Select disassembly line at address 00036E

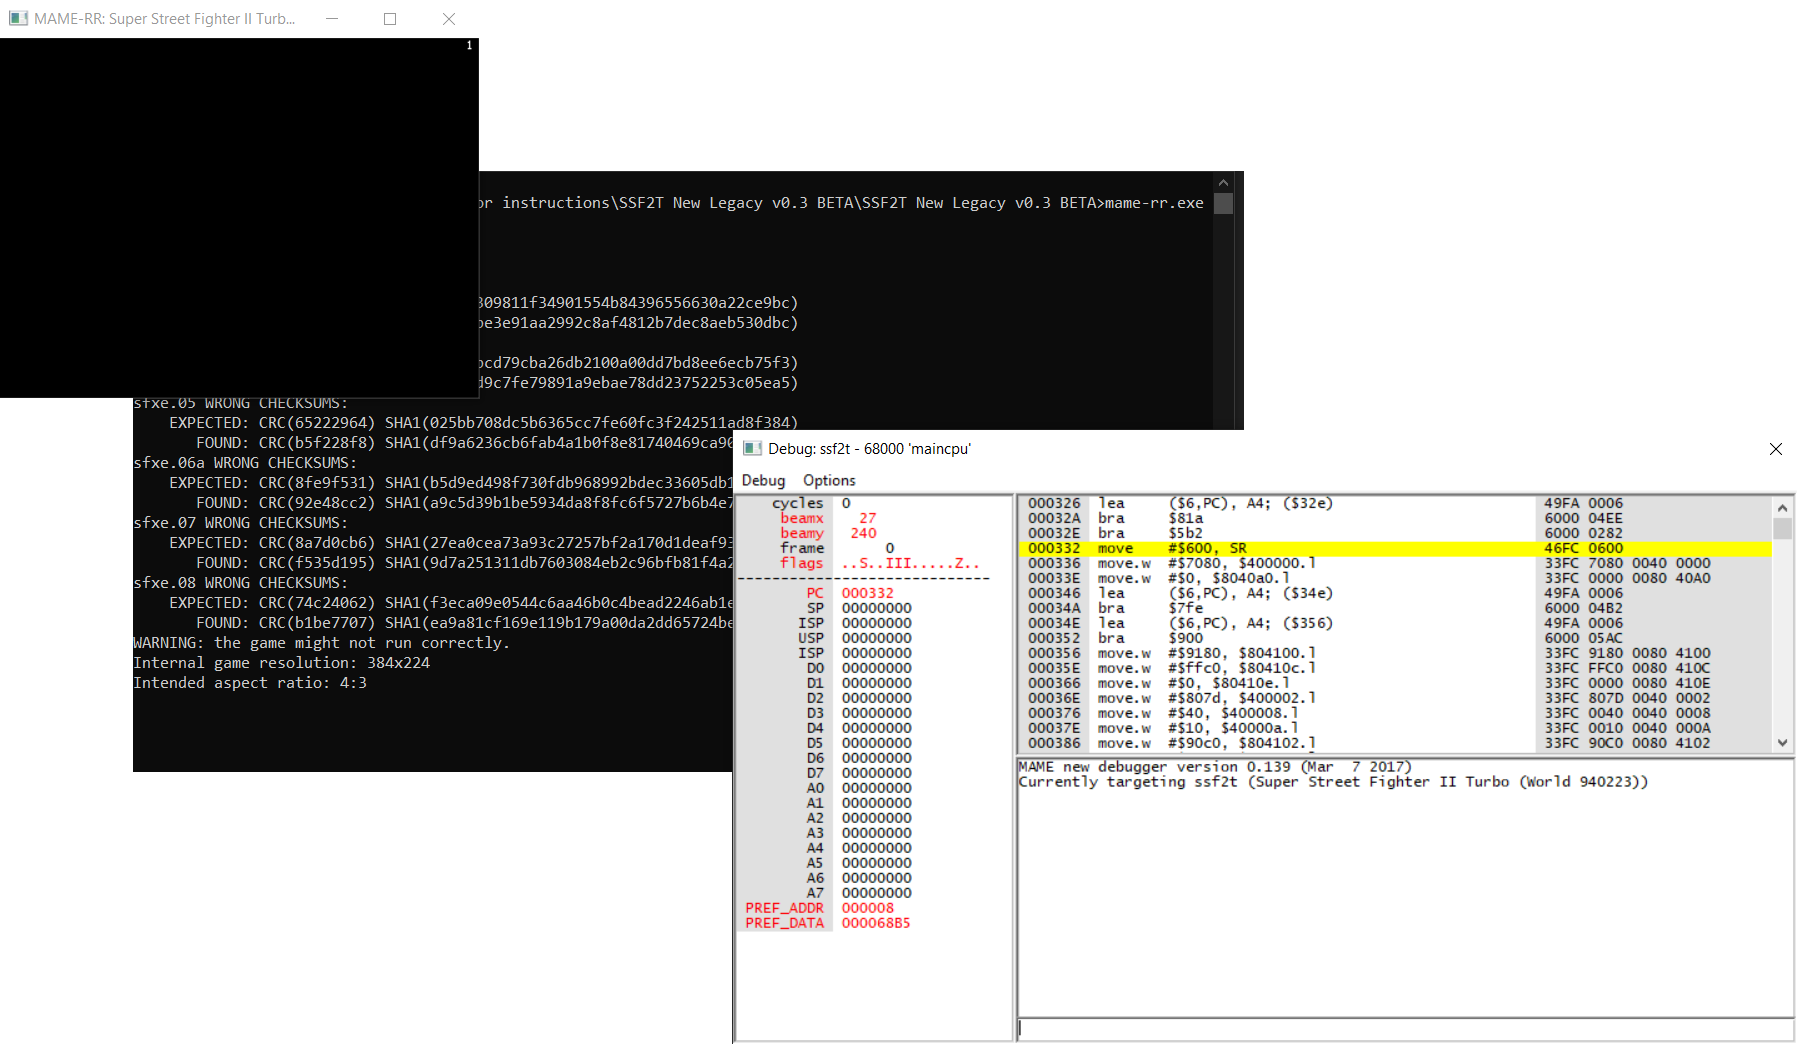pos(1395,698)
